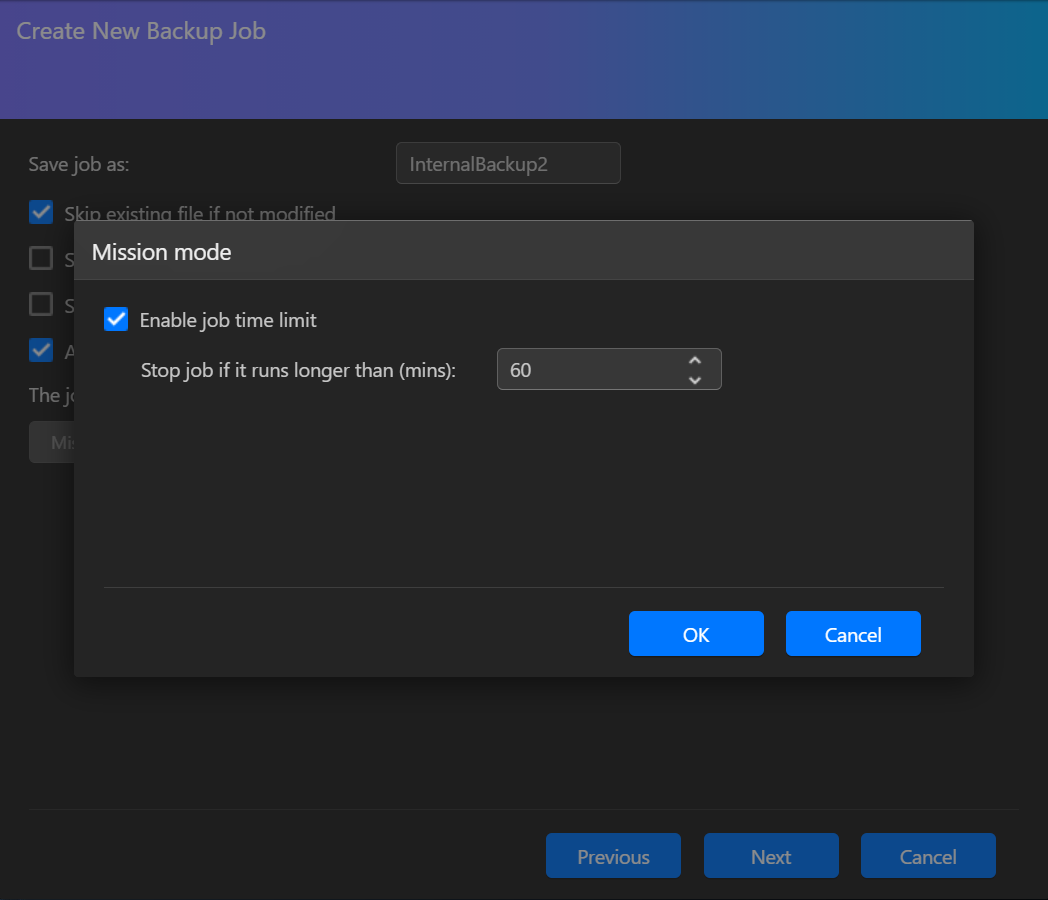Tick the first unchecked checkbox below Skip existing

(x=41, y=259)
